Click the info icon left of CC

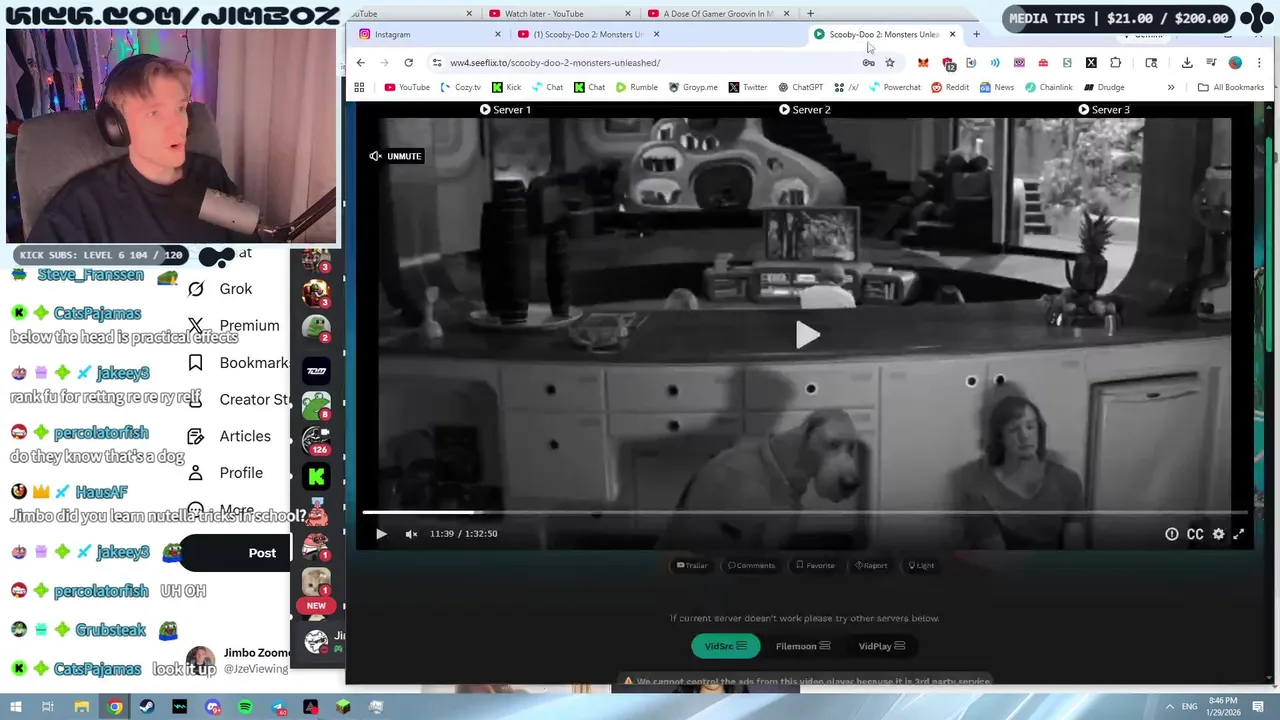[1172, 534]
